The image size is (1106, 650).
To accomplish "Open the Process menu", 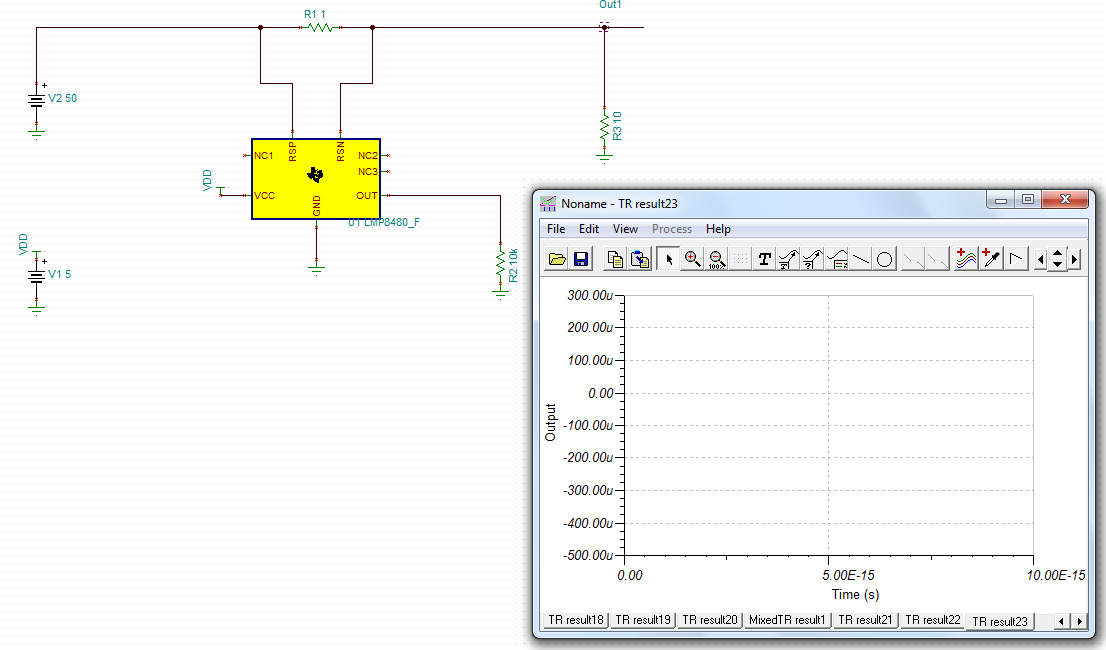I will coord(672,228).
